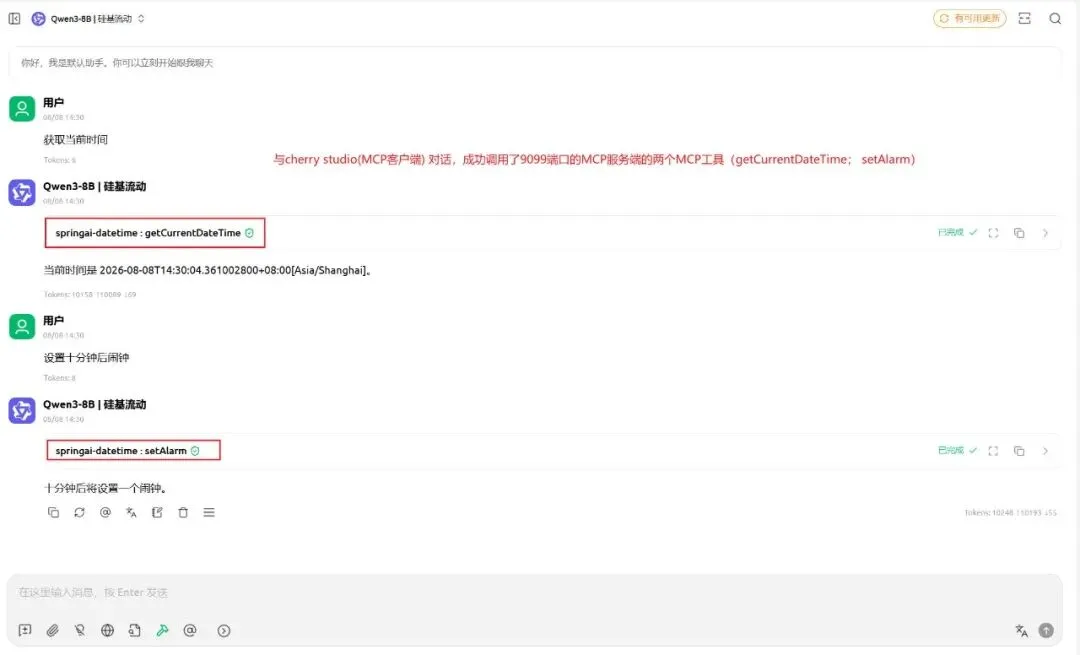1080x655 pixels.
Task: Click the translate icon beside send button
Action: pos(1021,630)
